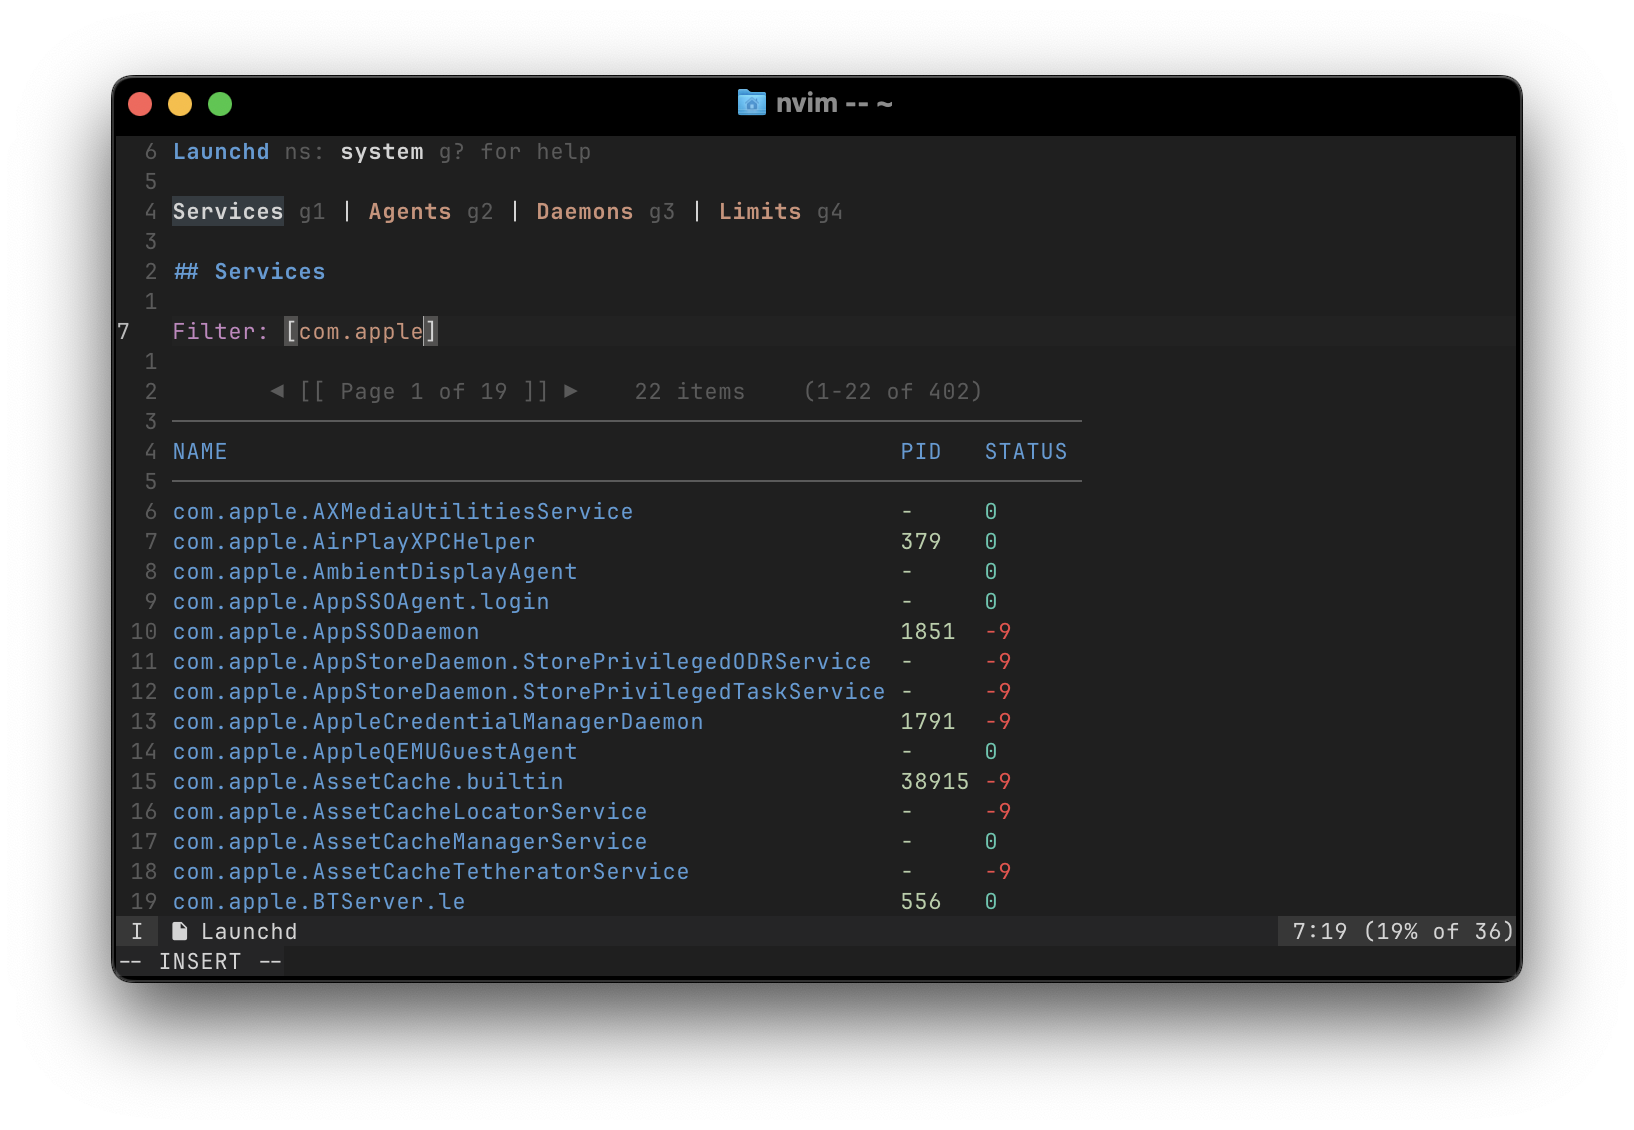
Task: Go to next page with right arrow
Action: [x=571, y=391]
